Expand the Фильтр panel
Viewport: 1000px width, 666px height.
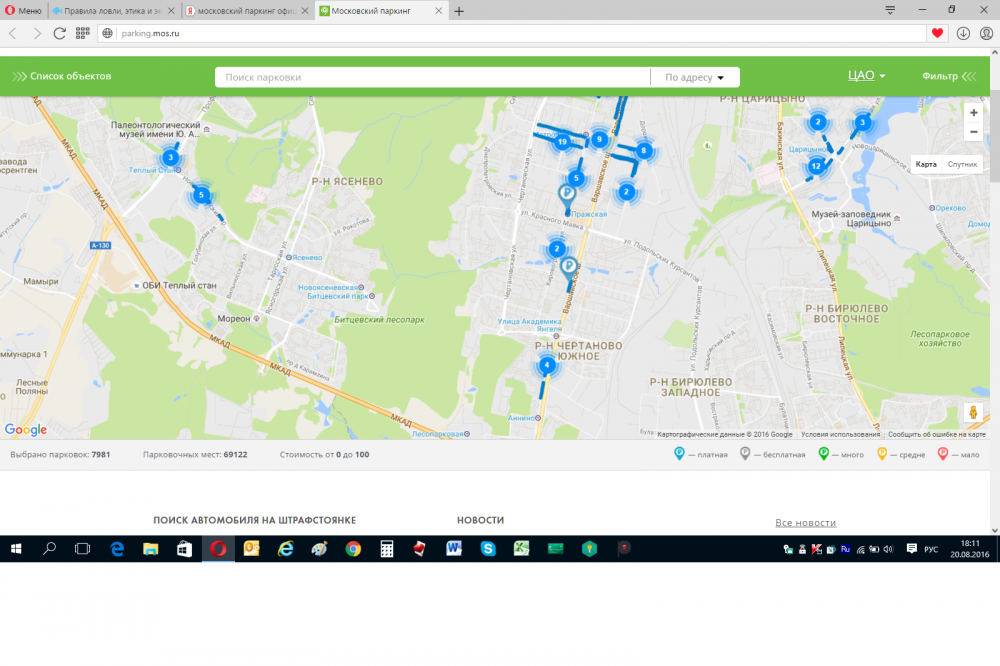click(946, 76)
